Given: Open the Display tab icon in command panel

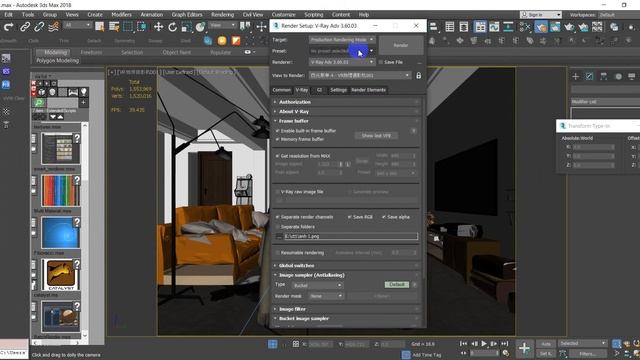Looking at the screenshot, I should tap(632, 76).
